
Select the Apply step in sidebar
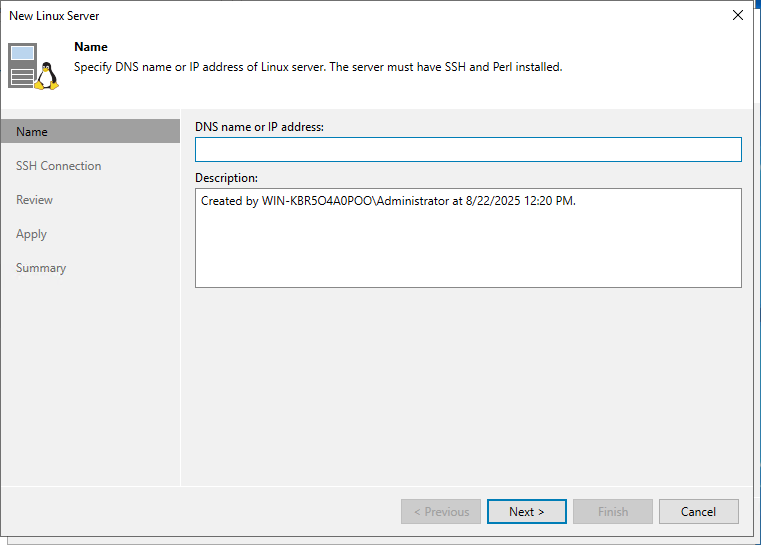(31, 234)
